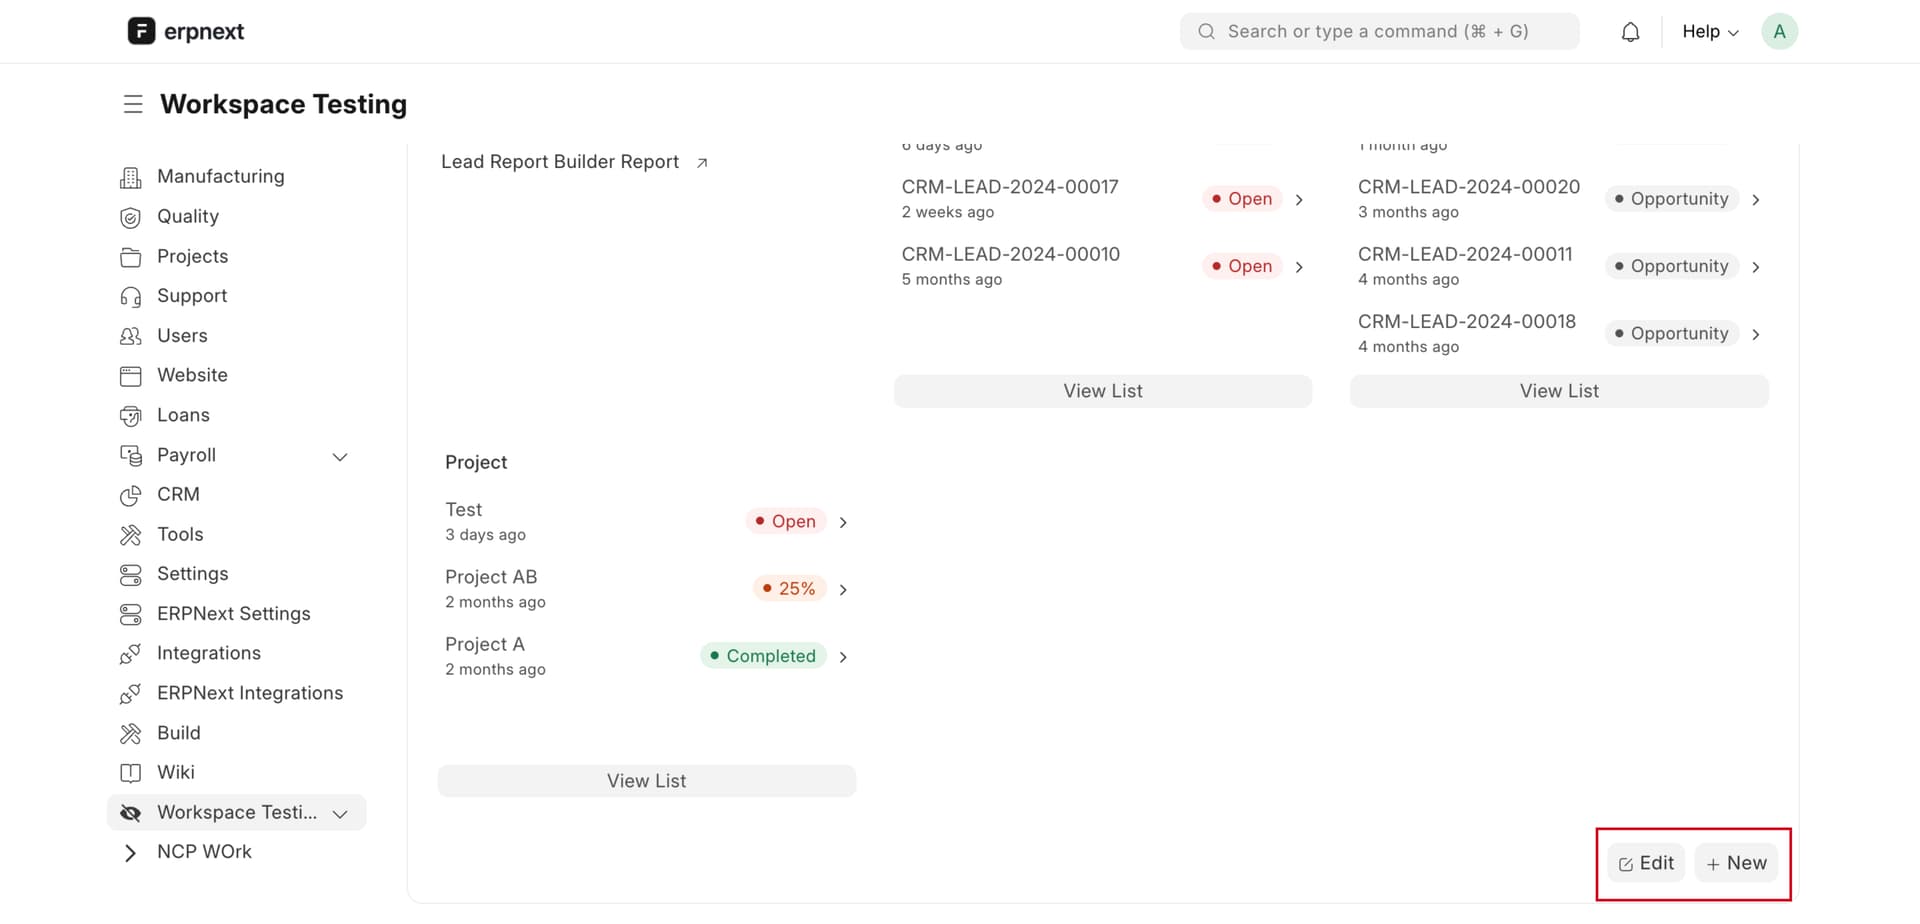Expand the Payroll section chevron
Screen dimensions: 1920x924
340,456
